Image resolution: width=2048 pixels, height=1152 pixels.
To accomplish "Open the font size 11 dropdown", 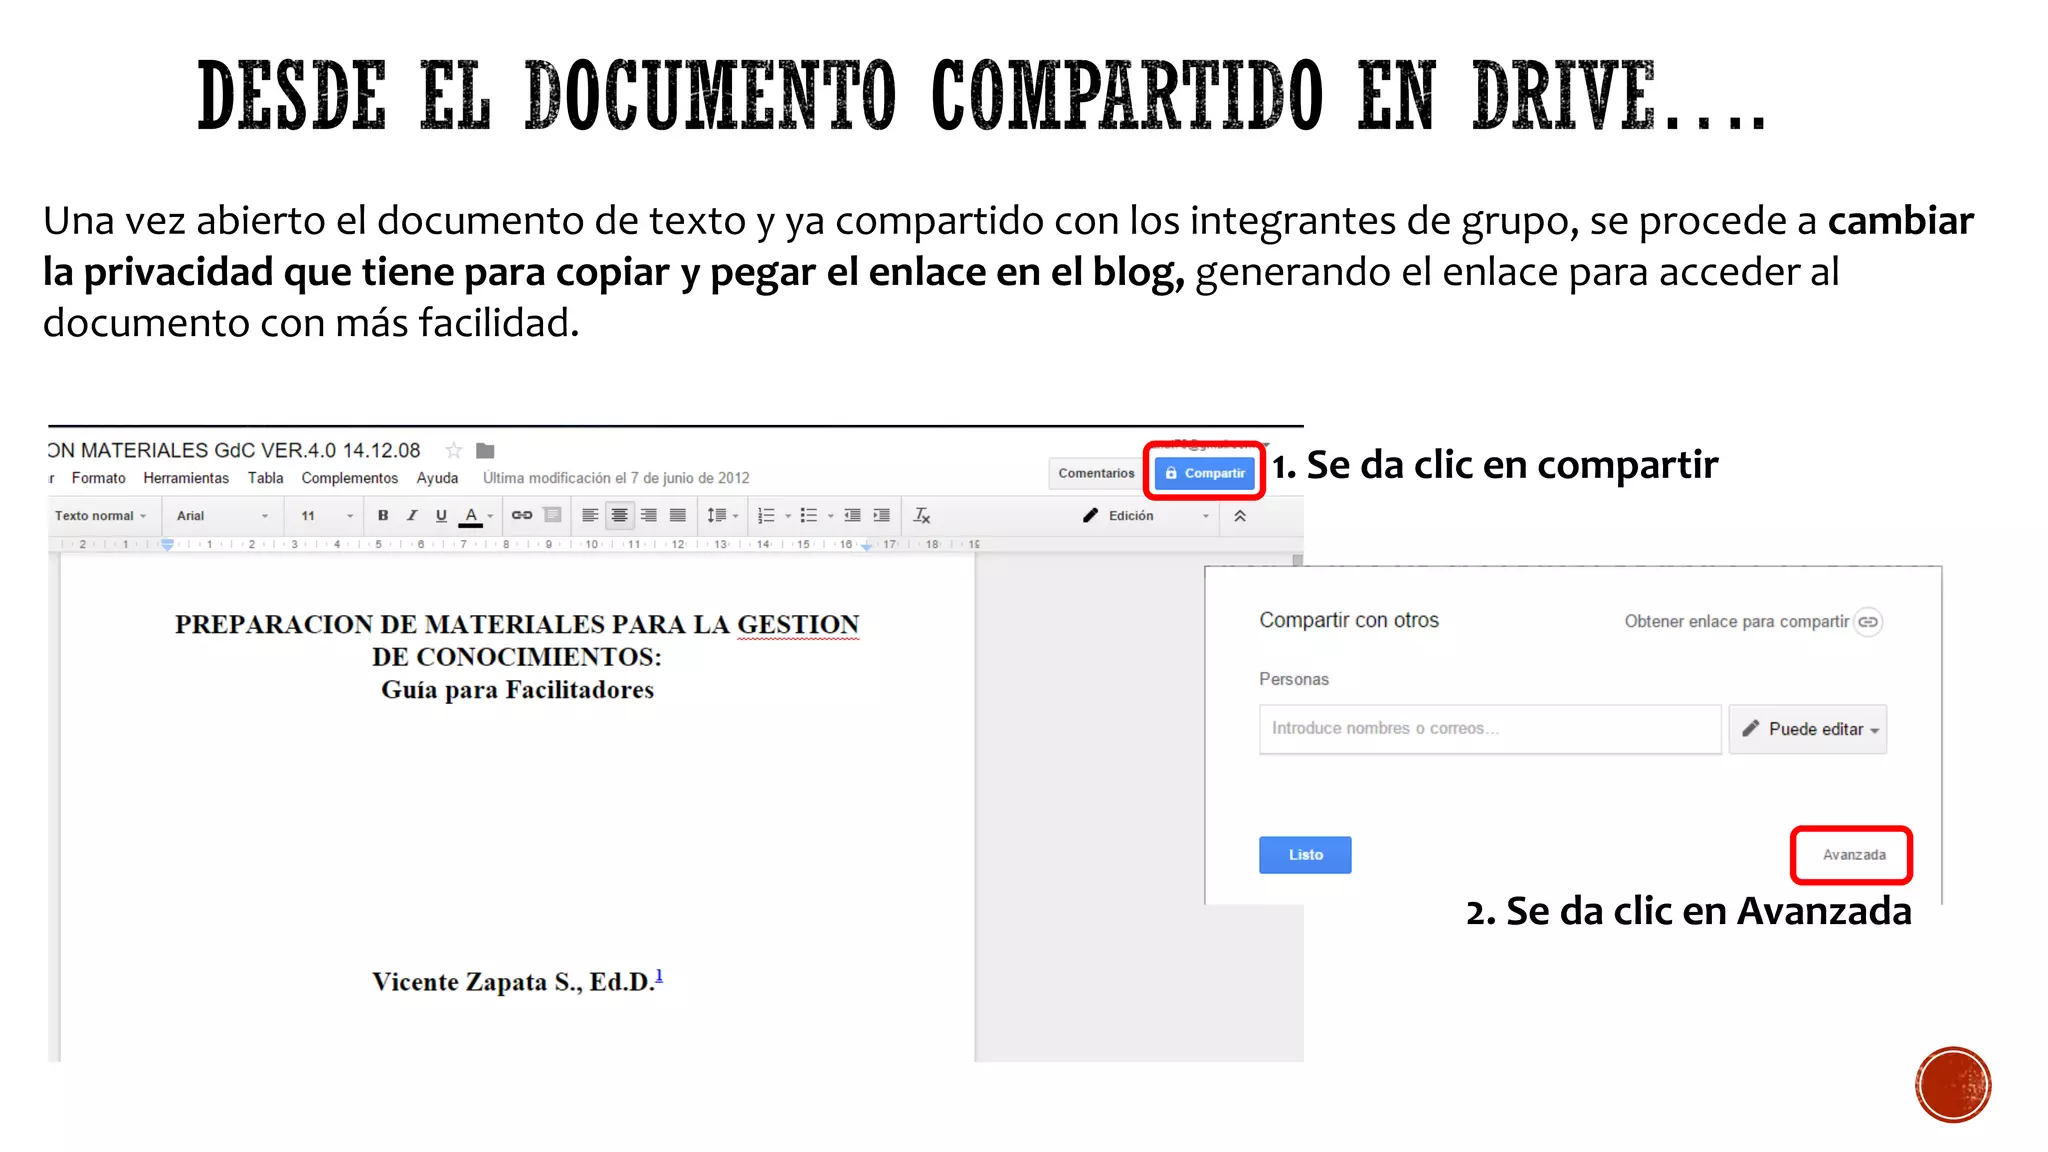I will 327,516.
